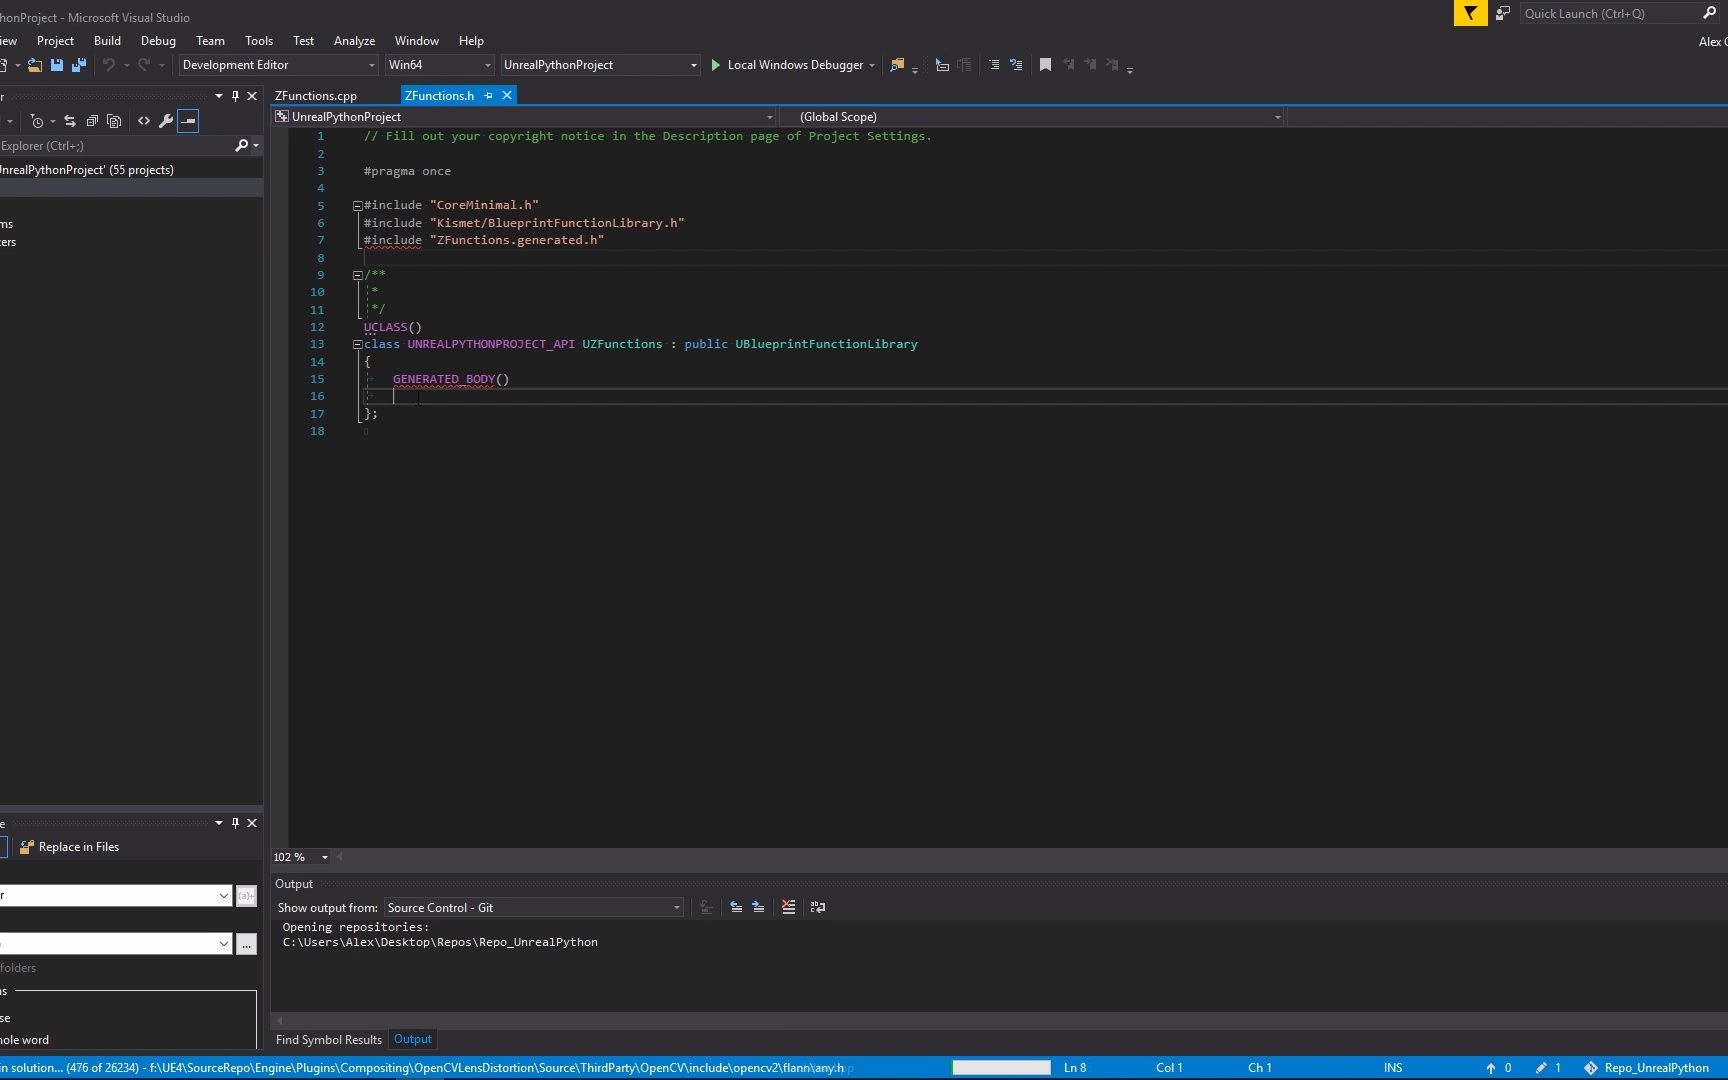Click the uncomment selected lines icon
Screen dimensions: 1728x1080
coord(1016,65)
